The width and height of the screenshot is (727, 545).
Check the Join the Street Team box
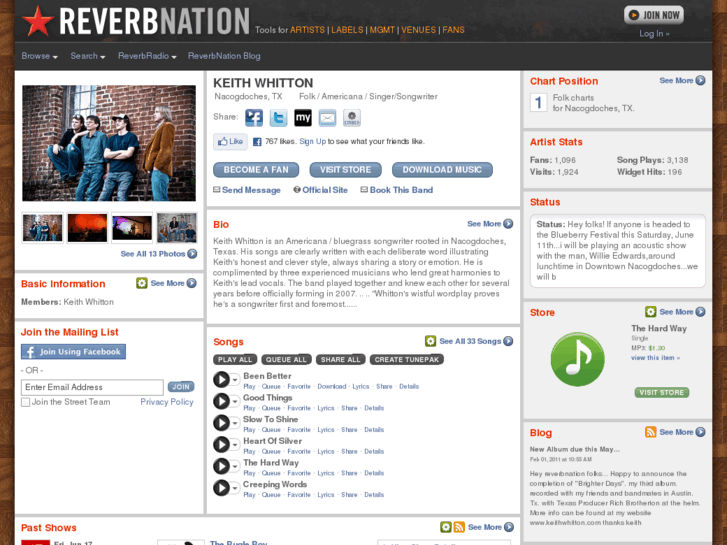point(26,402)
